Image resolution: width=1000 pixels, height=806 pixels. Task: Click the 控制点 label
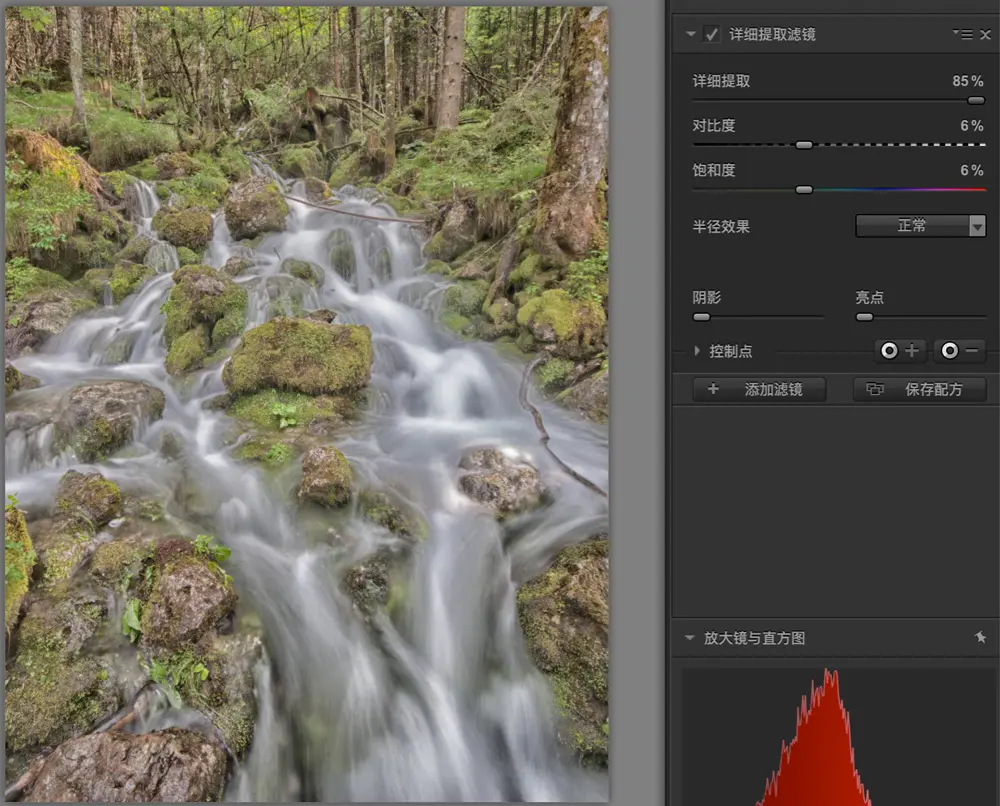pyautogui.click(x=731, y=351)
